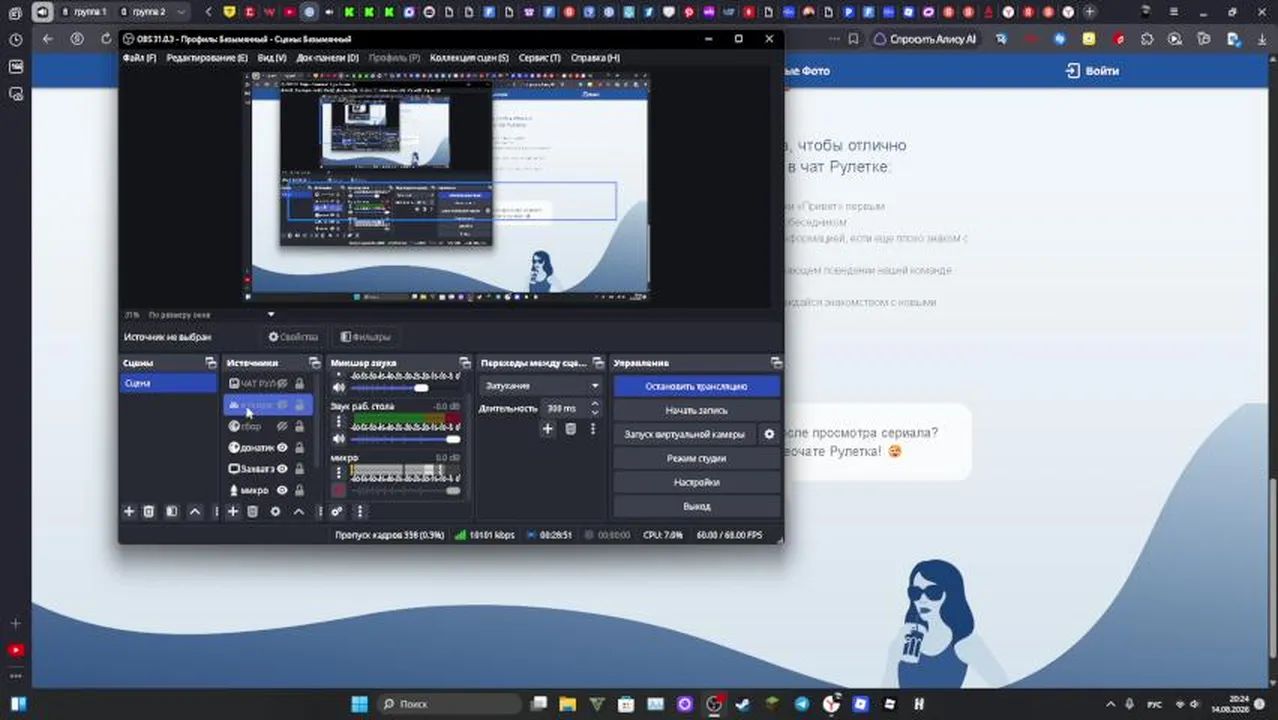Open system tray hidden icons chevron
Image resolution: width=1278 pixels, height=720 pixels.
[x=1110, y=704]
